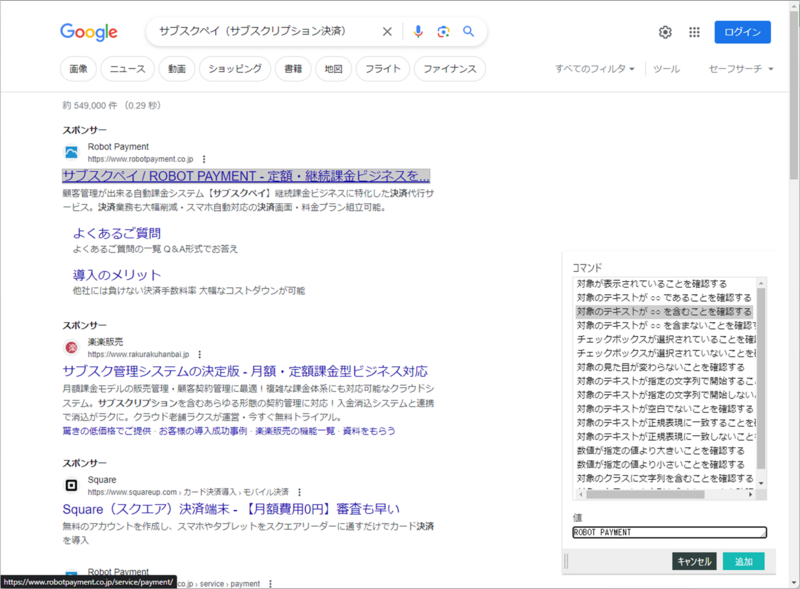
Task: Open the ツール option
Action: click(x=666, y=69)
